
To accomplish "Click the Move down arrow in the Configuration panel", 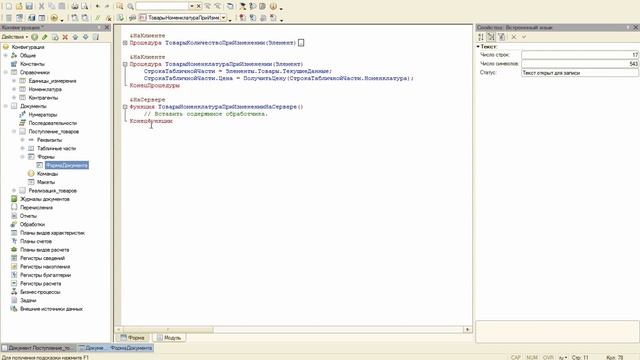I will [x=85, y=37].
